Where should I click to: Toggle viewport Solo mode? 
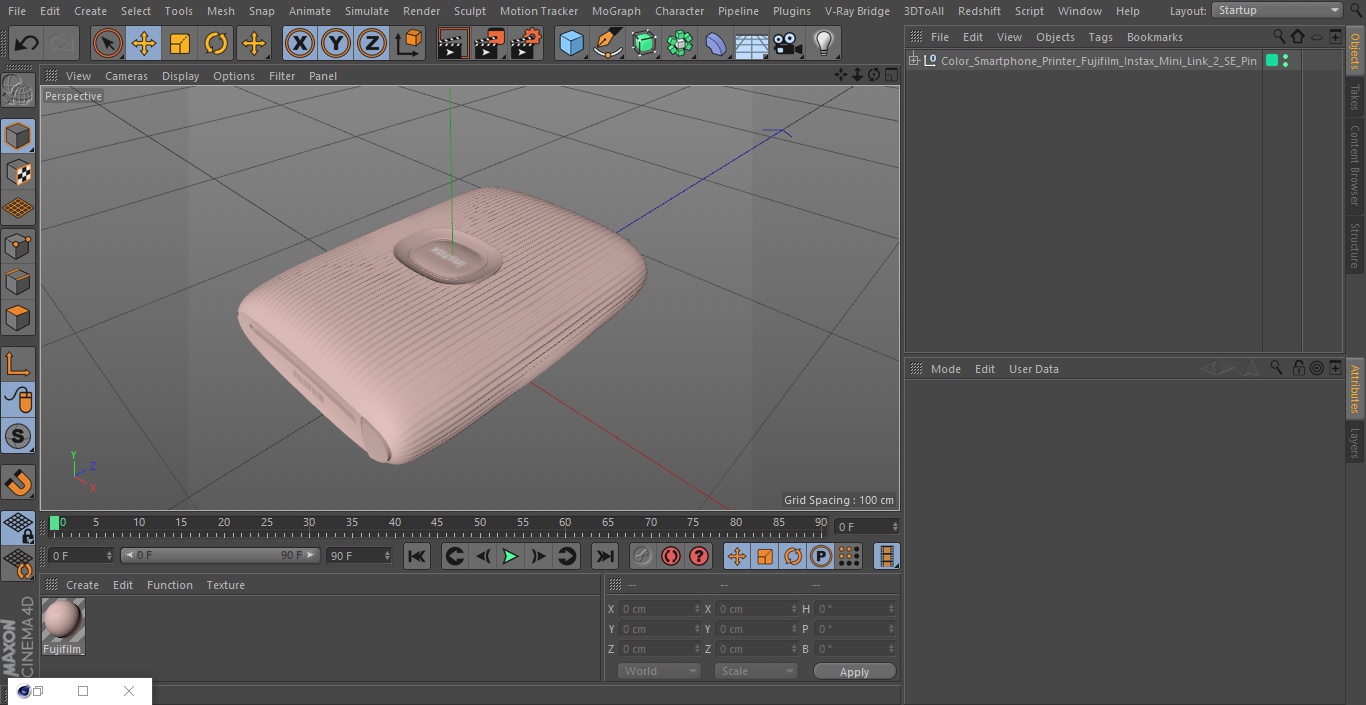18,437
